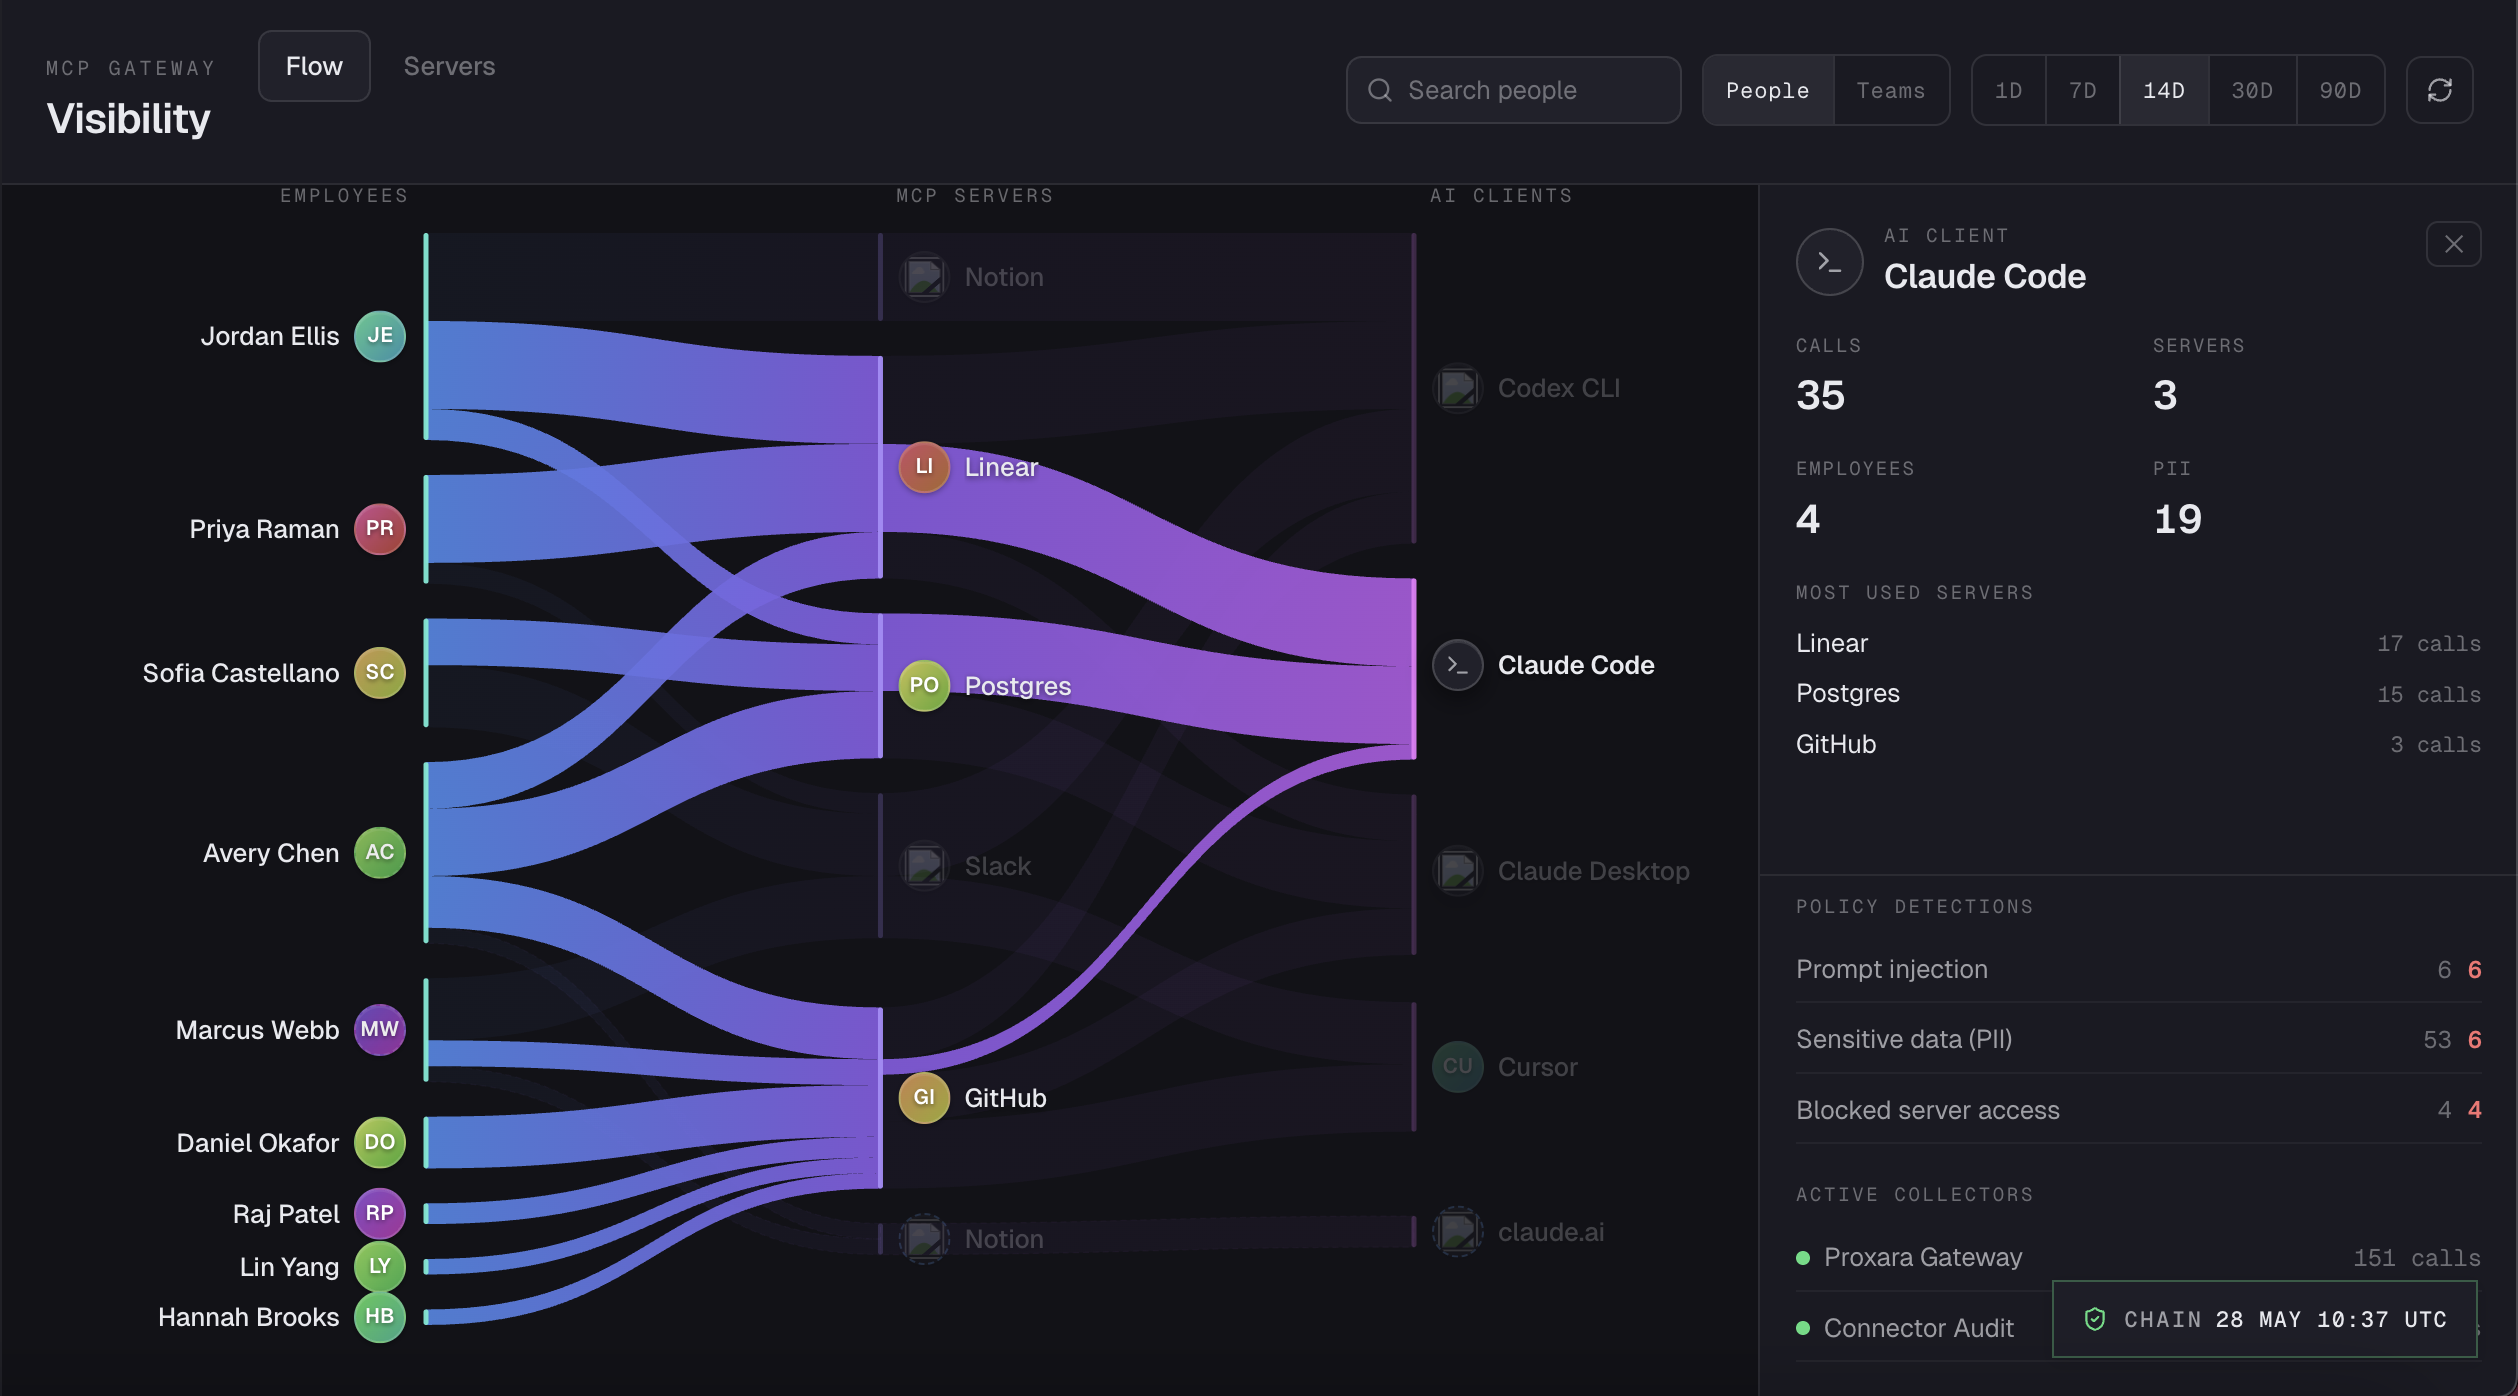Switch to Teams view toggle
Image resolution: width=2518 pixels, height=1396 pixels.
point(1890,90)
